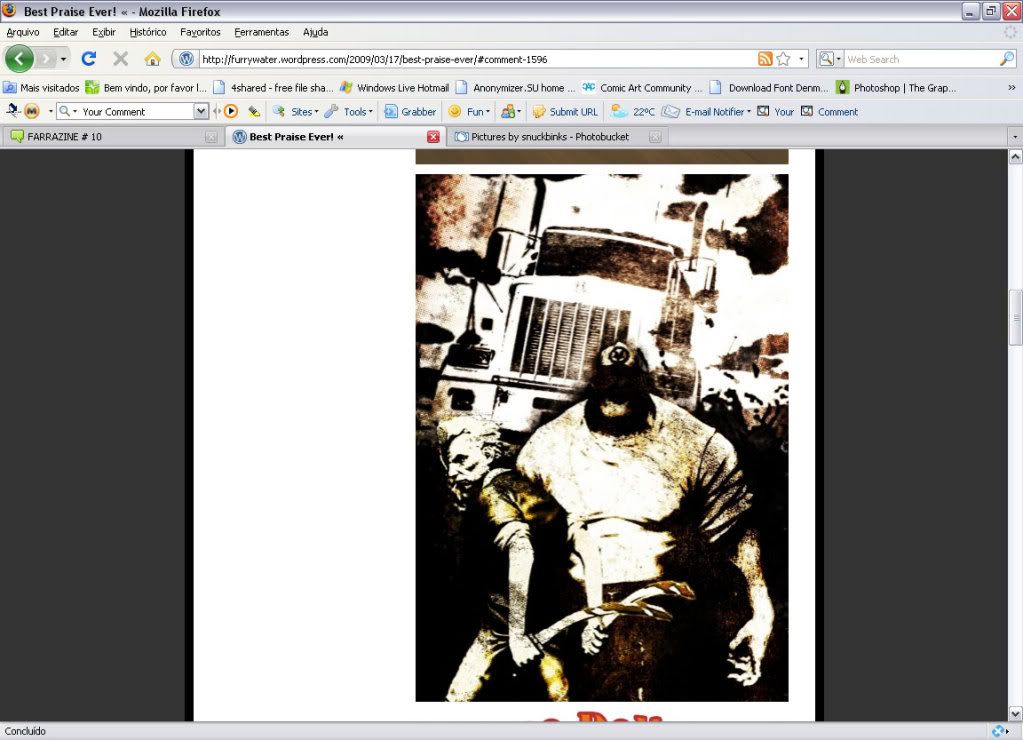Open the toolbar logo options arrow
1023x740 pixels.
(x=50, y=112)
